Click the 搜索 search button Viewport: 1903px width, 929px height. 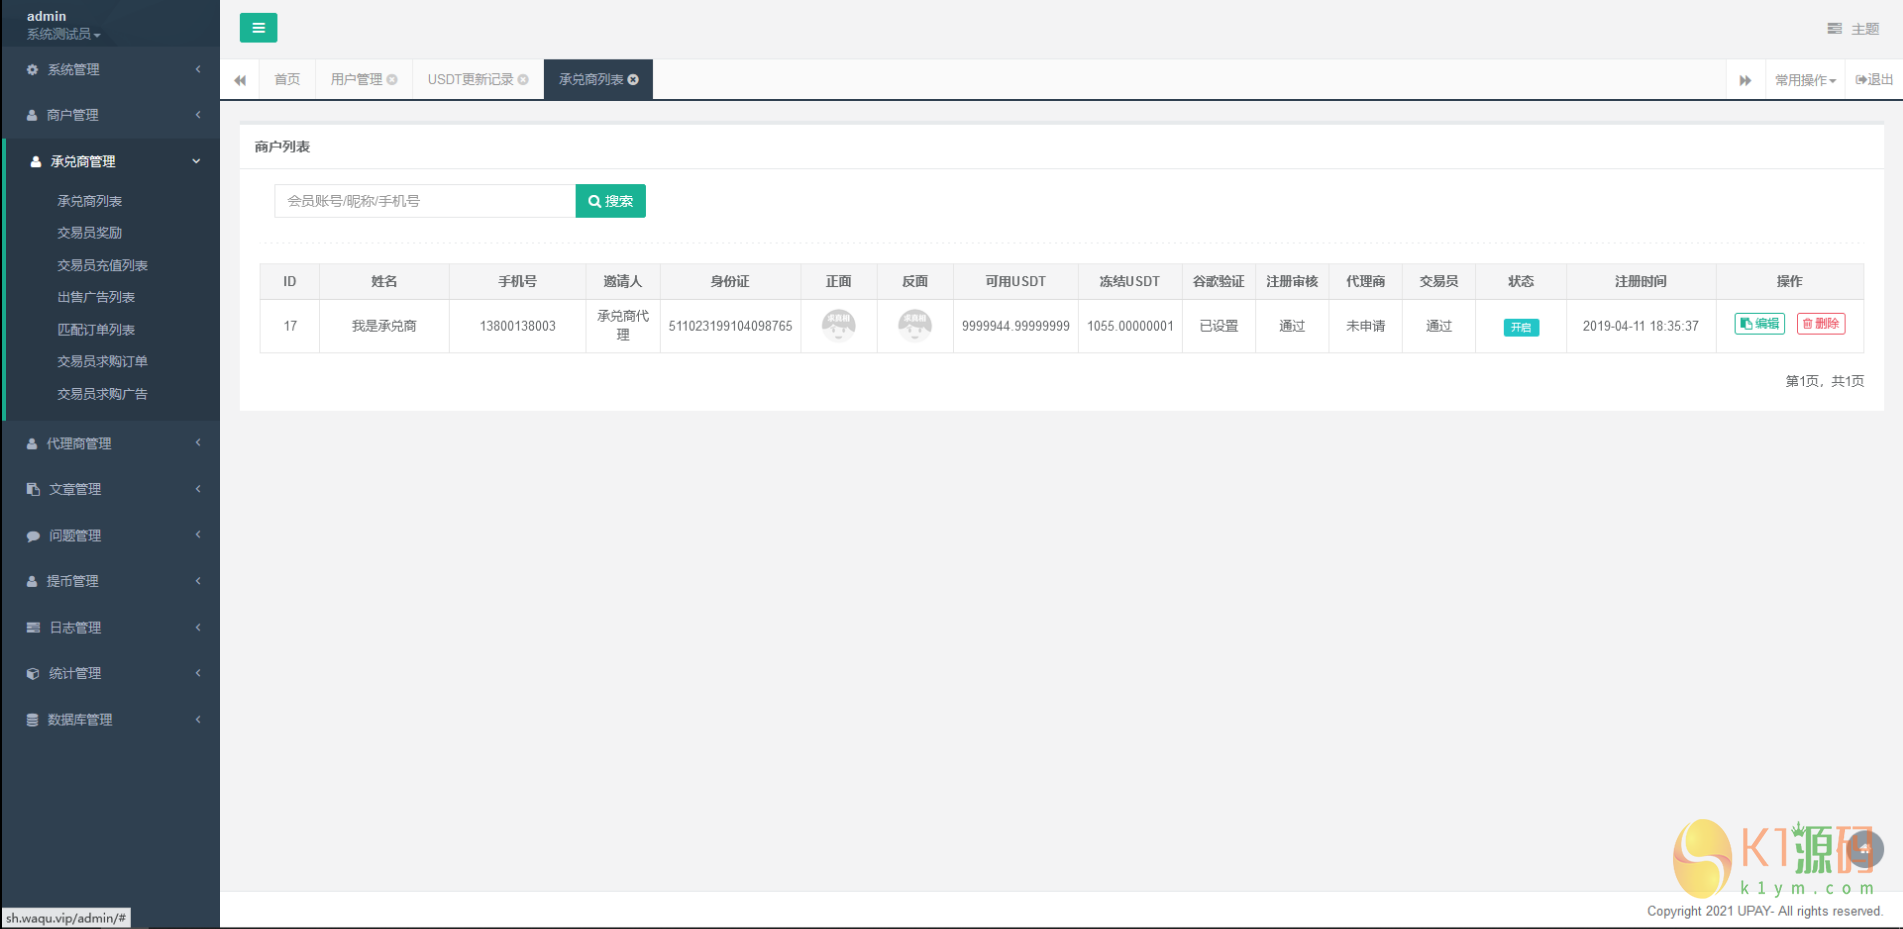611,201
